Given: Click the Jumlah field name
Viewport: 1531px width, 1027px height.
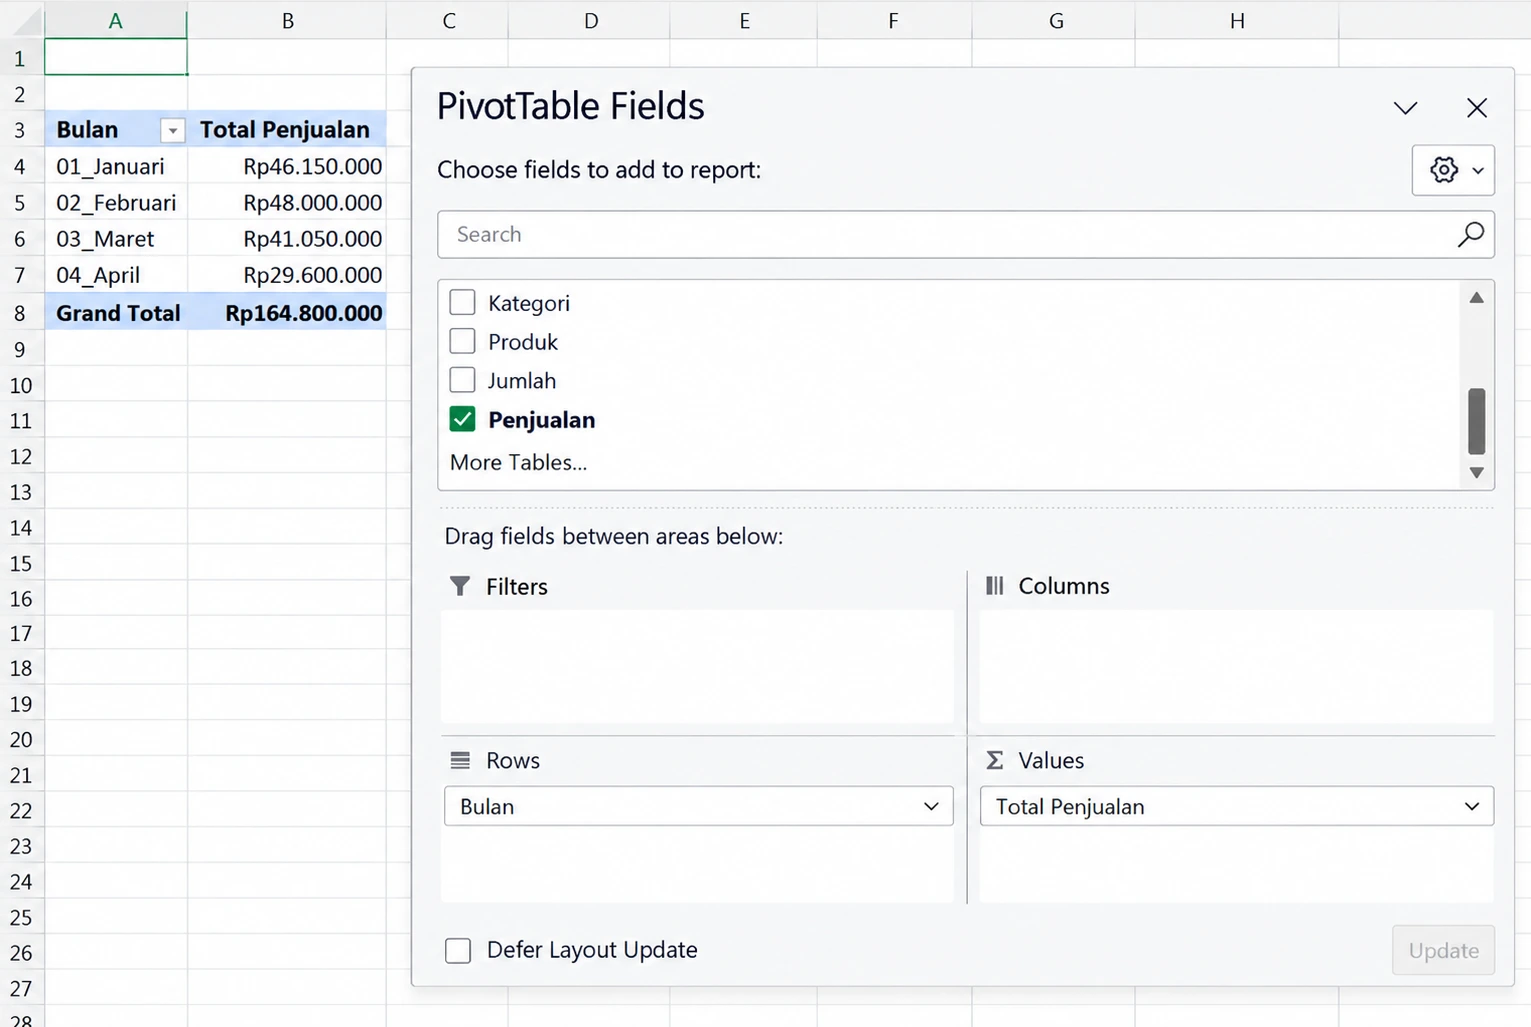Looking at the screenshot, I should point(522,381).
